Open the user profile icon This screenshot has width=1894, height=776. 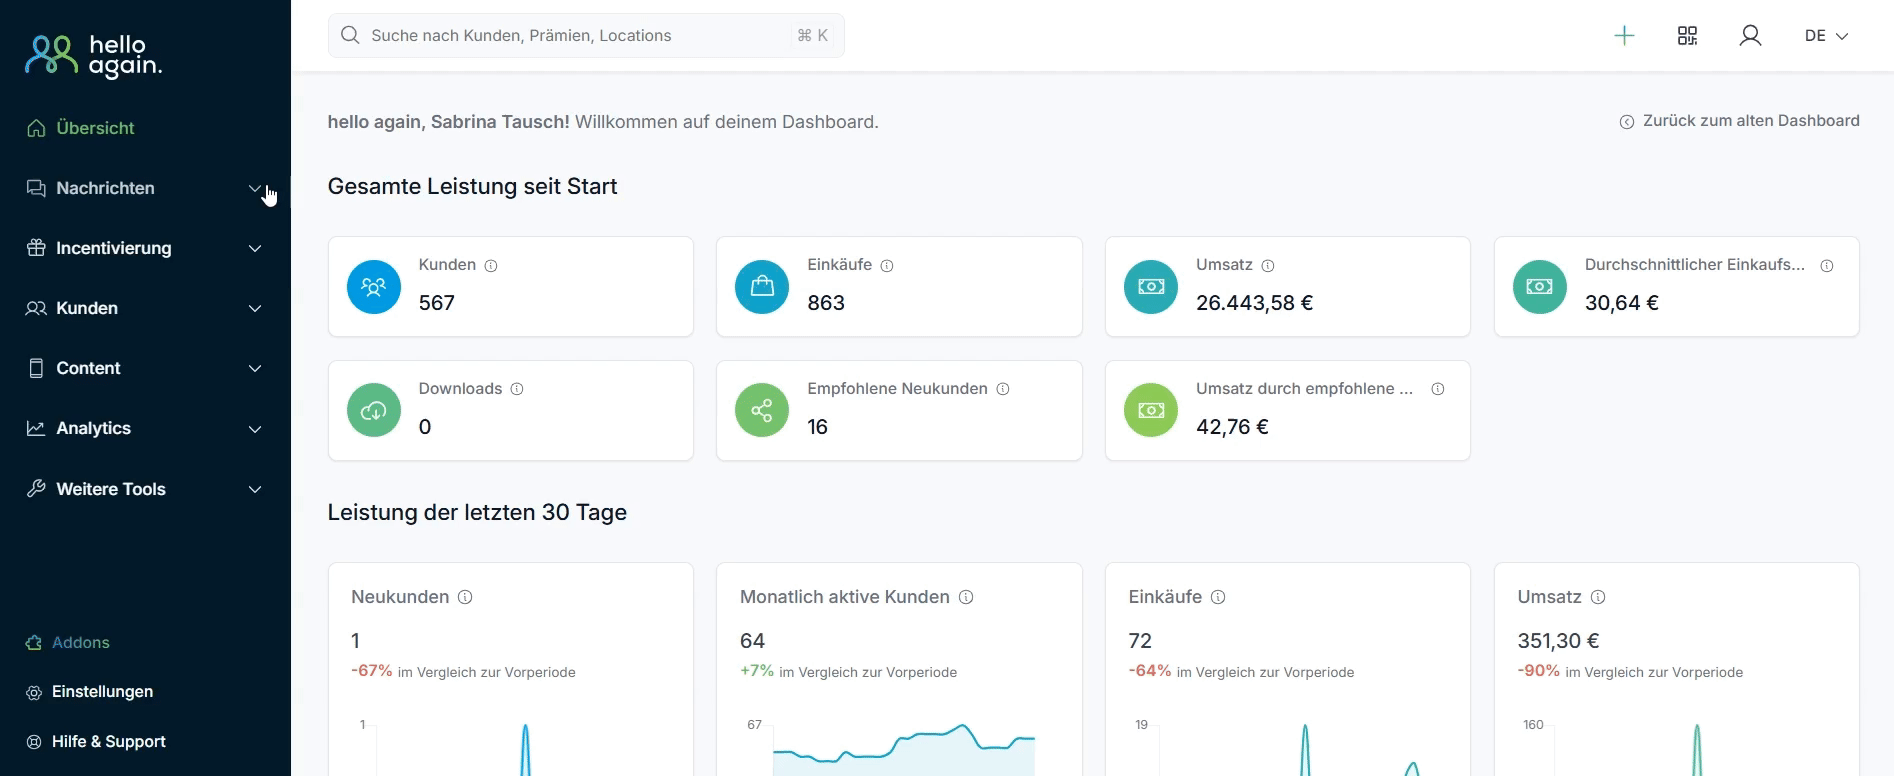1750,36
